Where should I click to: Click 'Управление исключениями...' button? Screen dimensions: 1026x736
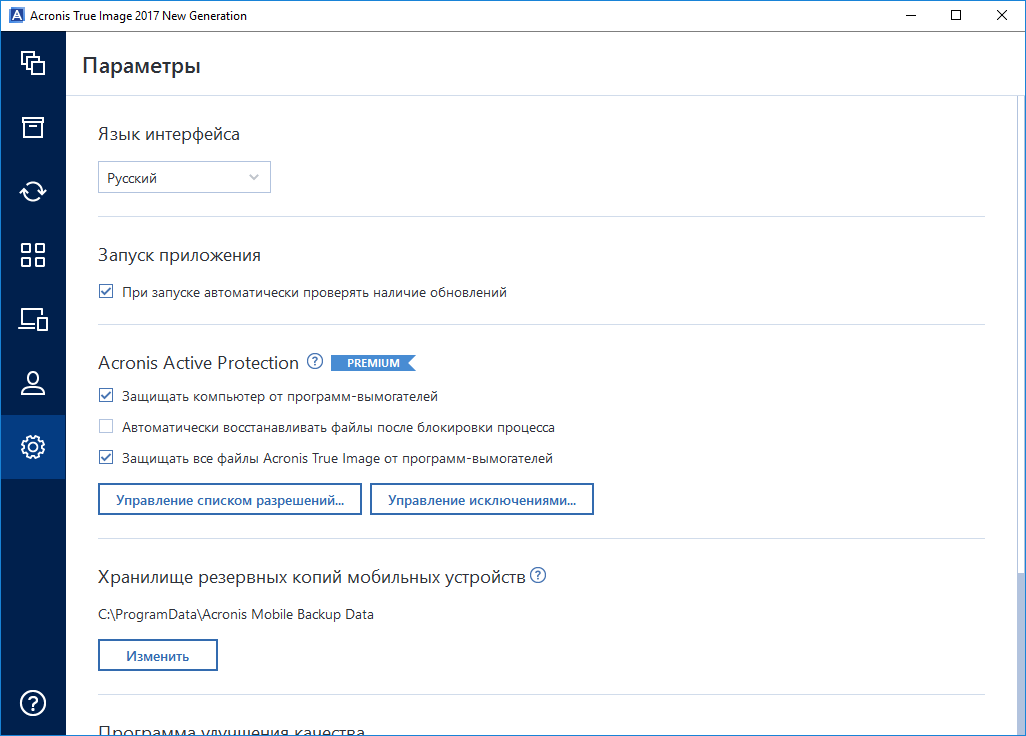coord(482,499)
